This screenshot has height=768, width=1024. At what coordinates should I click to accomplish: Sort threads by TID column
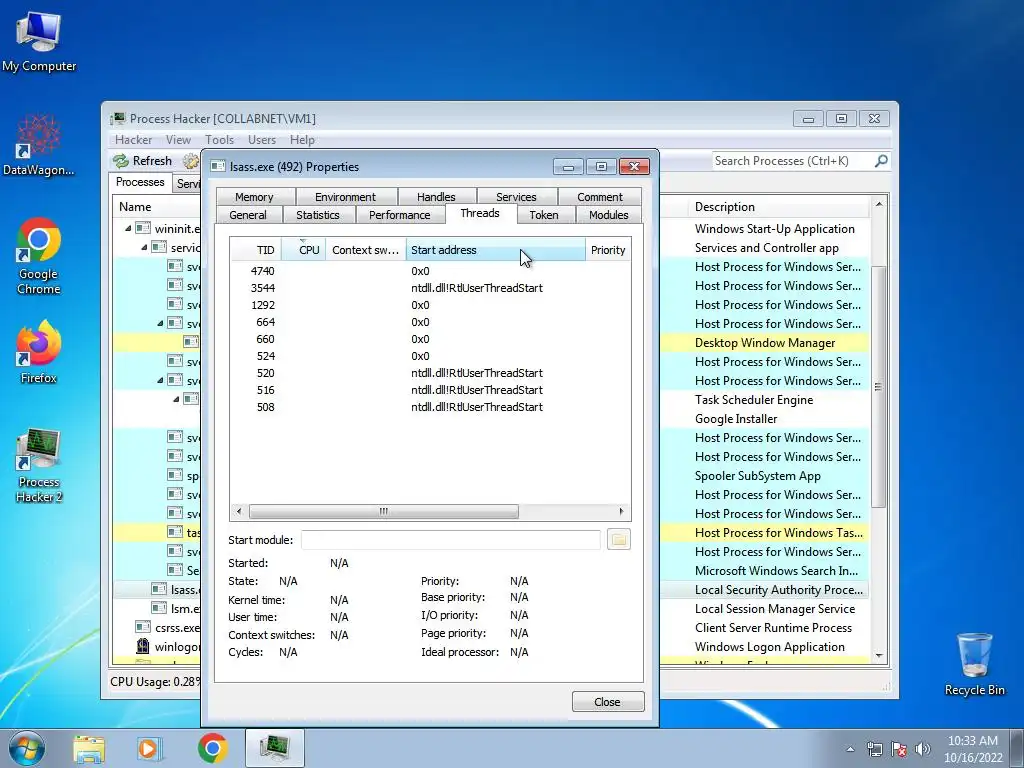coord(256,250)
